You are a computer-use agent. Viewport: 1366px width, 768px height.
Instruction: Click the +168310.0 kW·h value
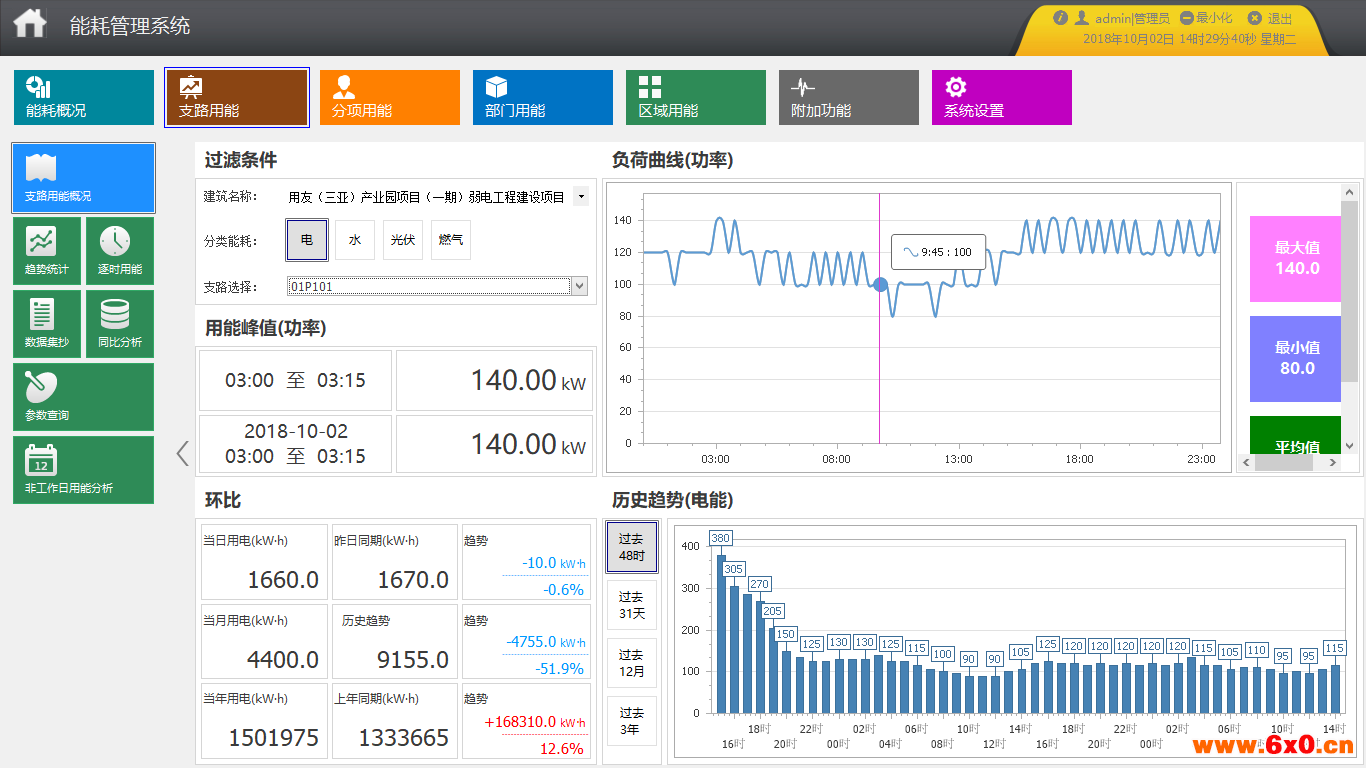point(535,722)
